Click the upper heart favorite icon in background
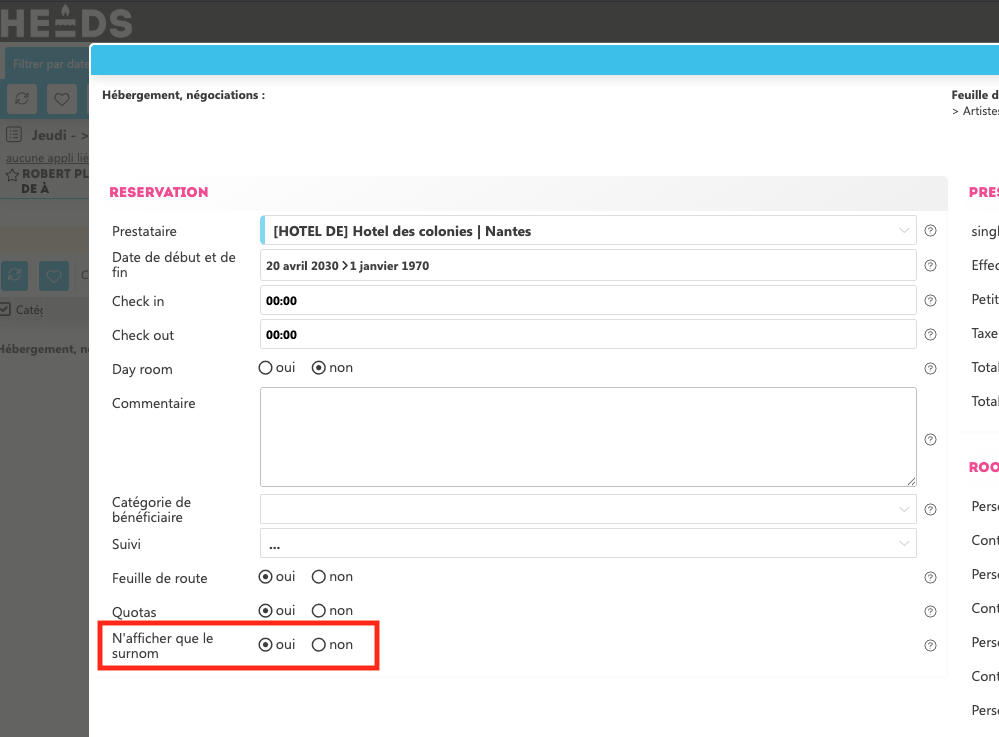 point(62,99)
